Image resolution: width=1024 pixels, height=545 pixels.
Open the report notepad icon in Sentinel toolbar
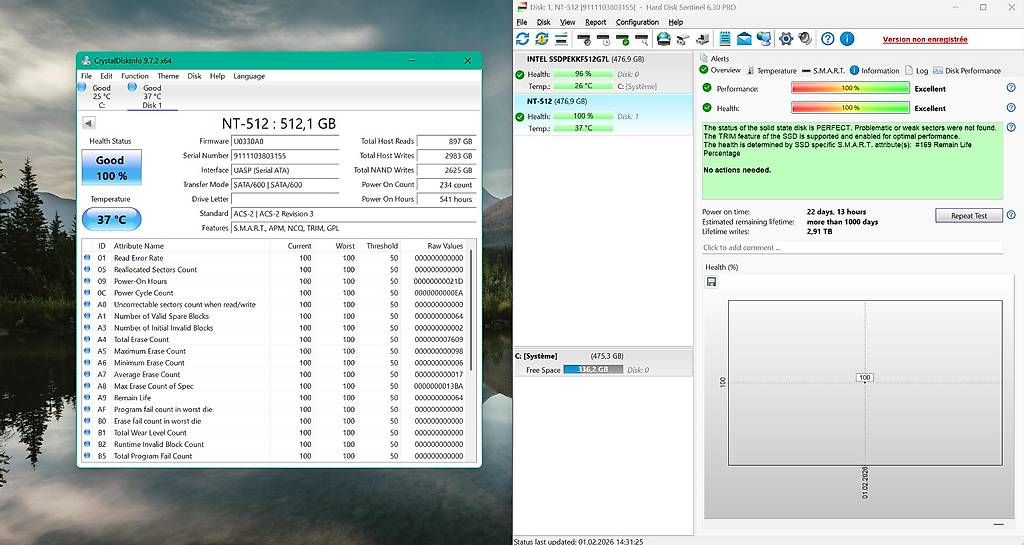725,39
